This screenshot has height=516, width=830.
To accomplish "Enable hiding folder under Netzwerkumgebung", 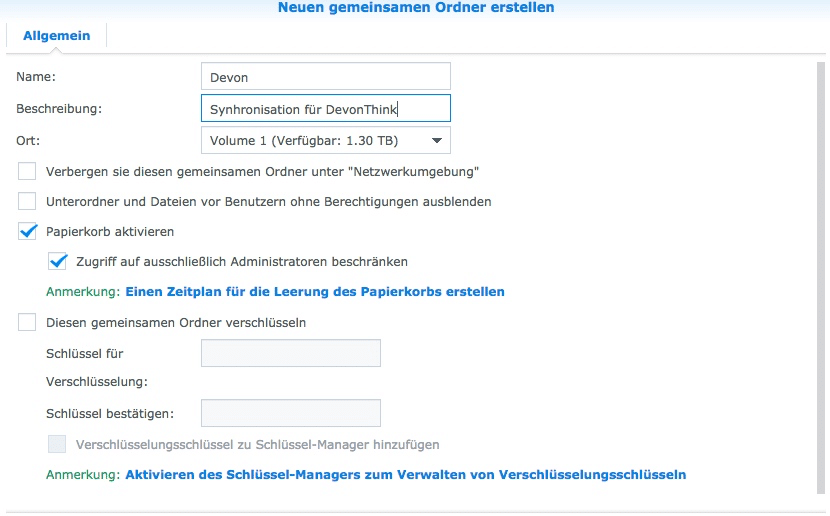I will coord(27,172).
